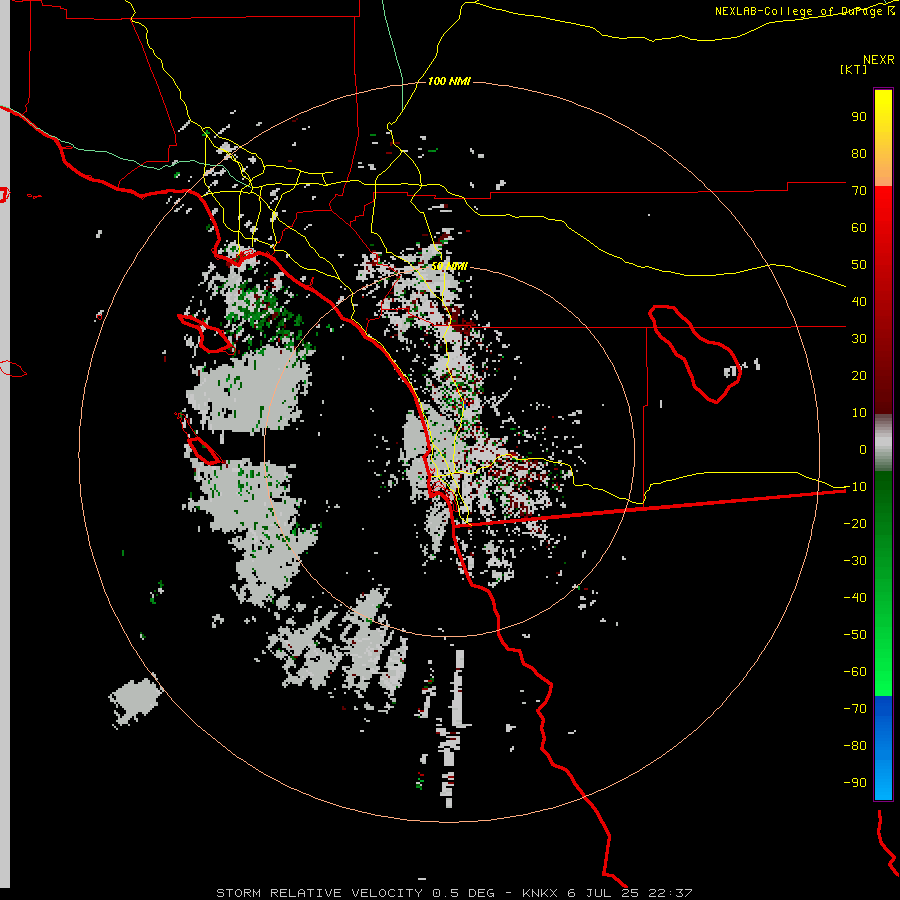Select the -80 value on velocity scale

click(855, 746)
